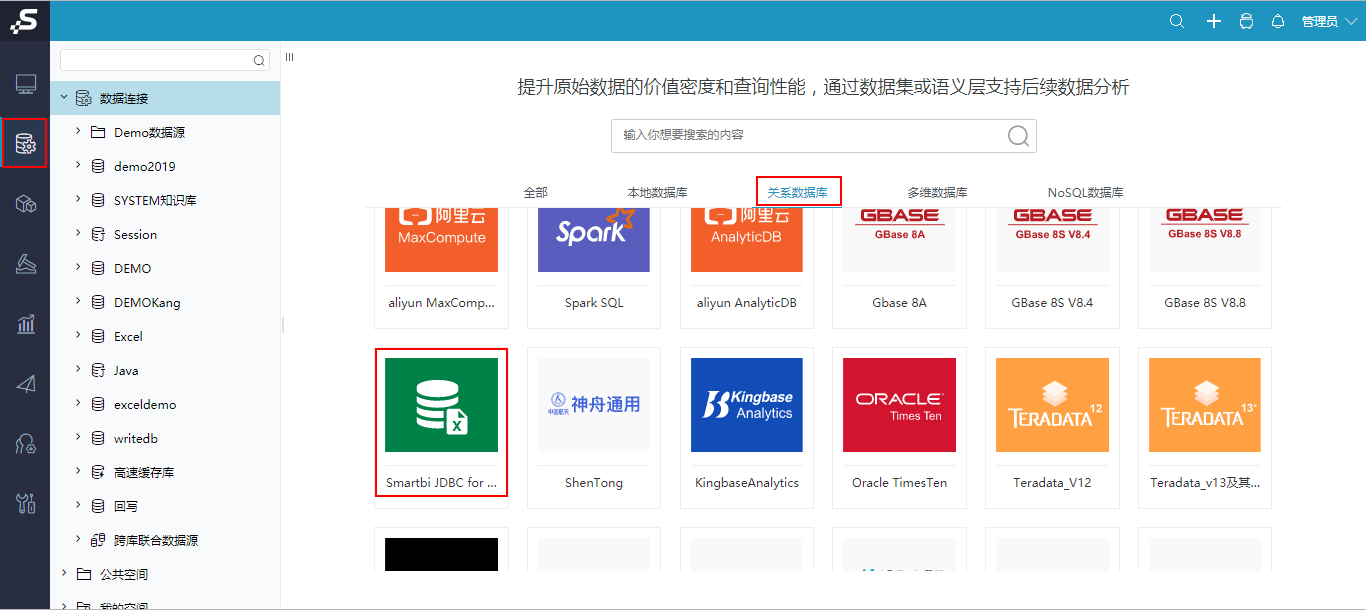Expand the Excel data source node
The height and width of the screenshot is (611, 1366).
[x=78, y=335]
